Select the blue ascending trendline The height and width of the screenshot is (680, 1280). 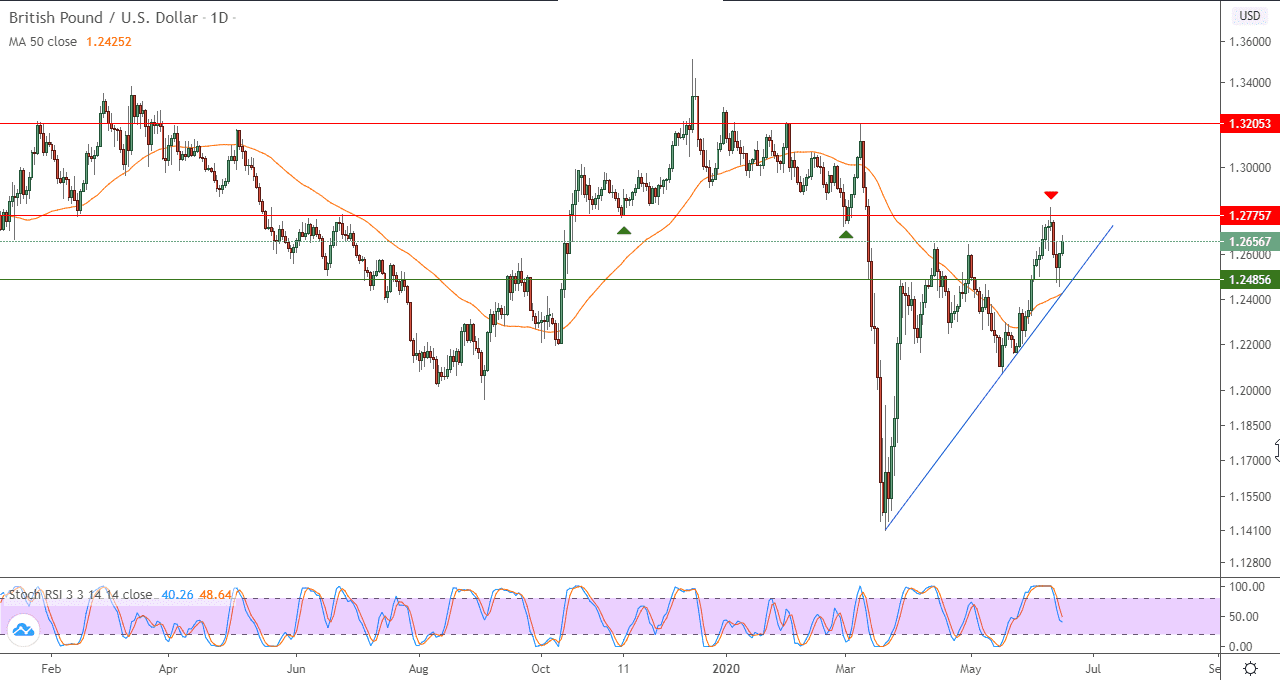1000,378
